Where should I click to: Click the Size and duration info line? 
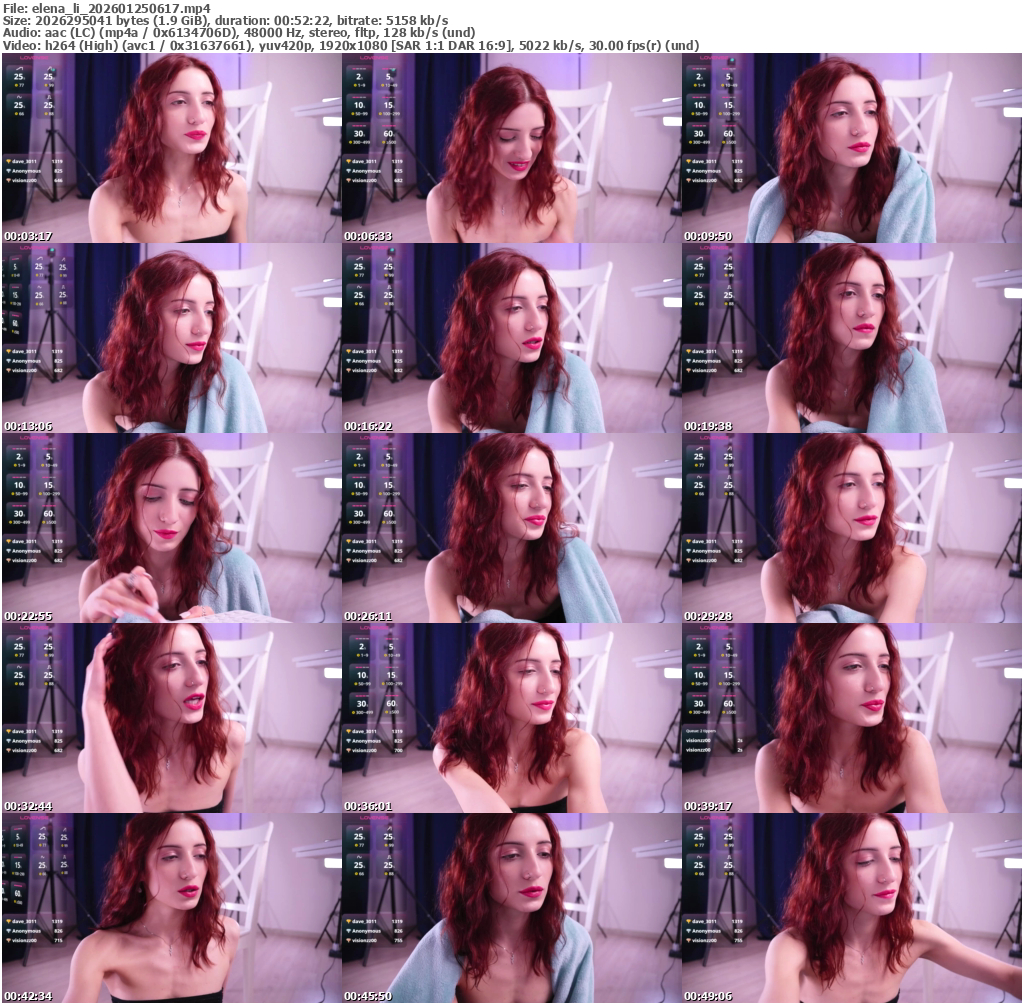(x=225, y=20)
